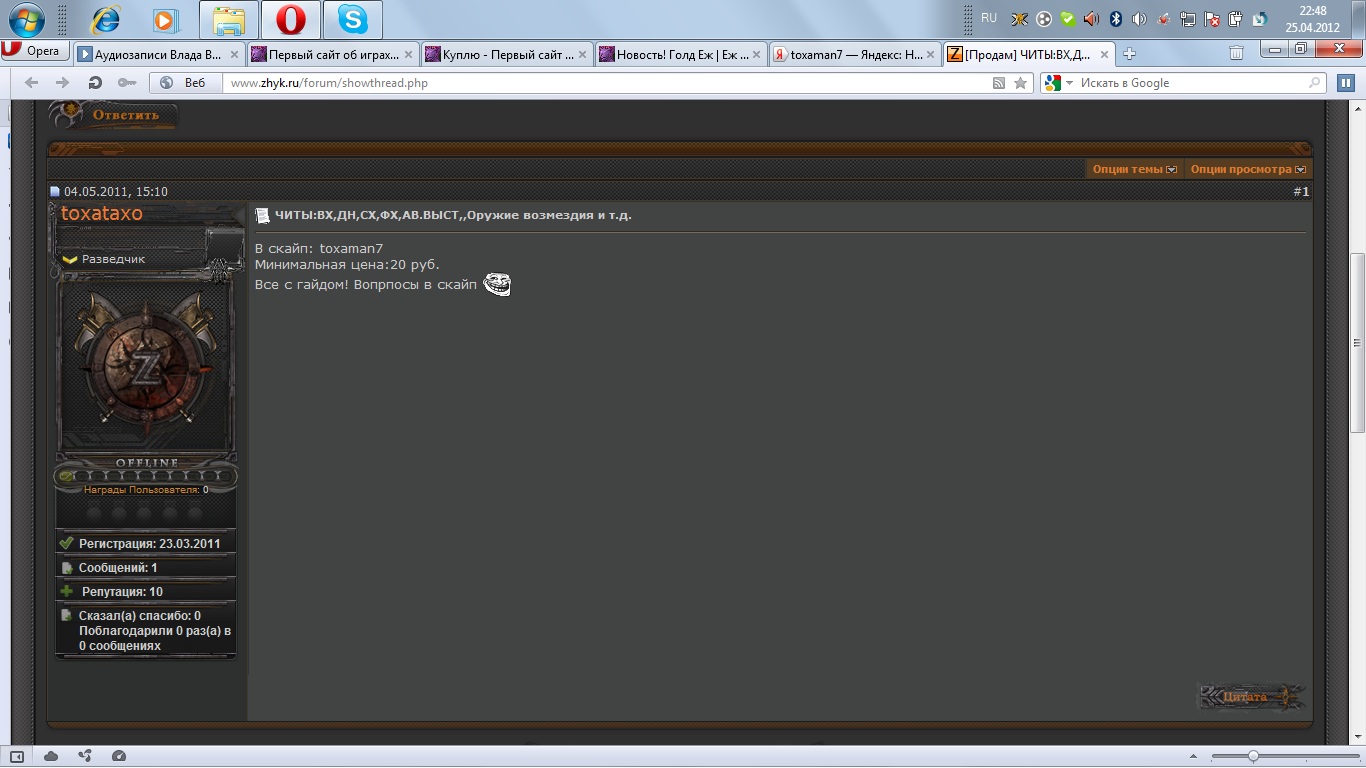Bookmark this page with the star icon

pyautogui.click(x=1020, y=83)
